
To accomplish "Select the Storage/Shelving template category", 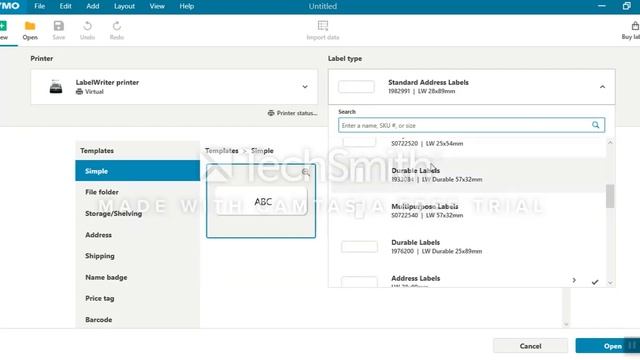I will click(138, 213).
